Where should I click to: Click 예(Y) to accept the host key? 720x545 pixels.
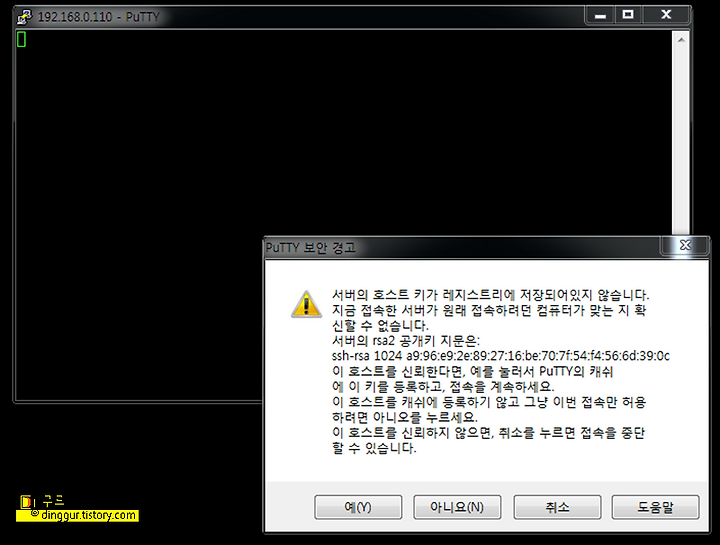pos(358,507)
